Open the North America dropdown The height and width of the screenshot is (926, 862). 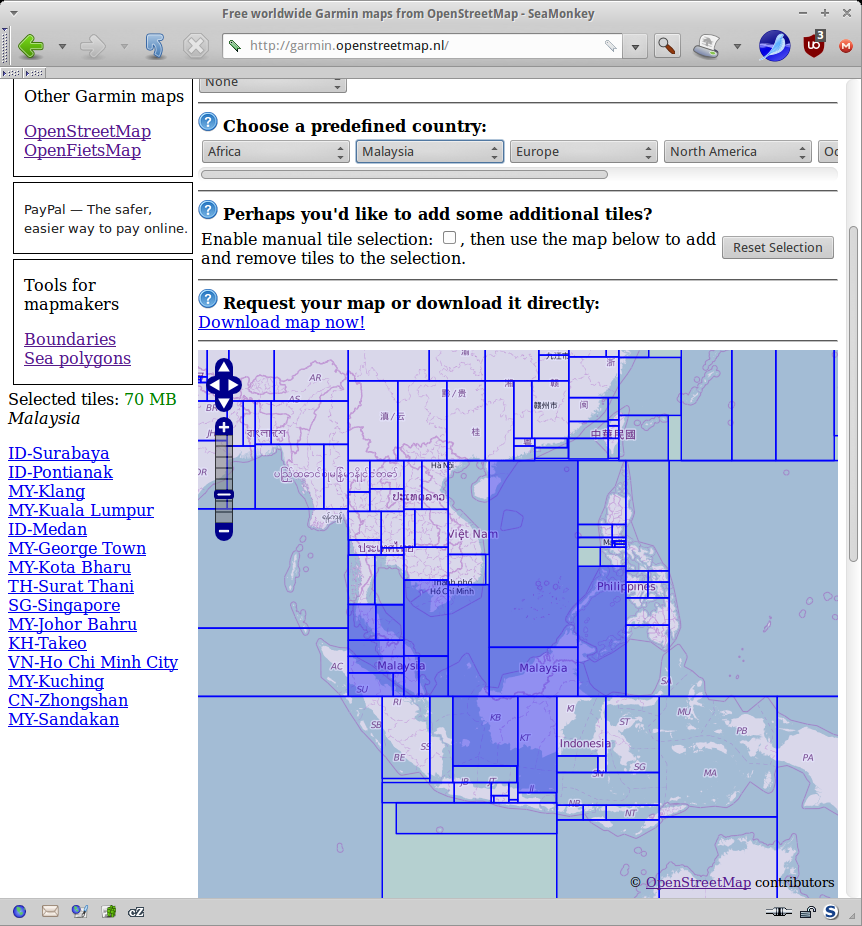pyautogui.click(x=737, y=152)
